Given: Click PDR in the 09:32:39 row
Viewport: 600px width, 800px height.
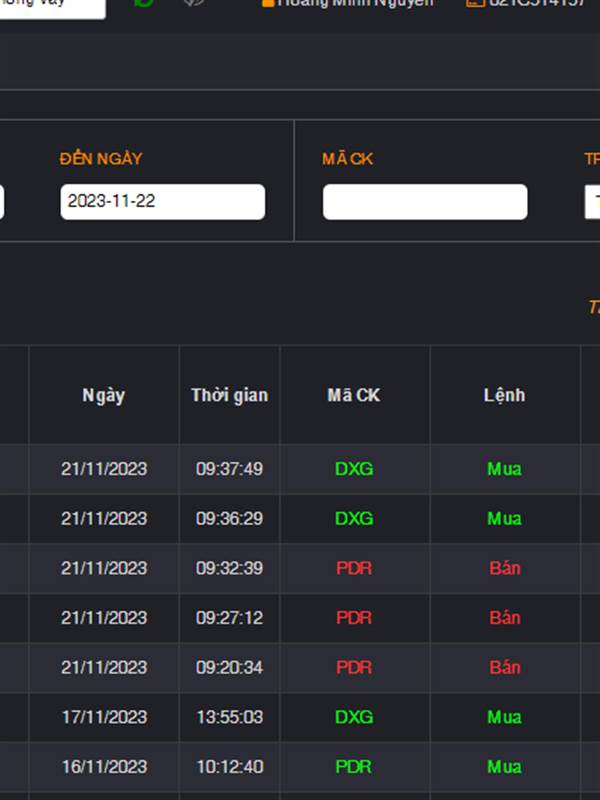Looking at the screenshot, I should (354, 568).
